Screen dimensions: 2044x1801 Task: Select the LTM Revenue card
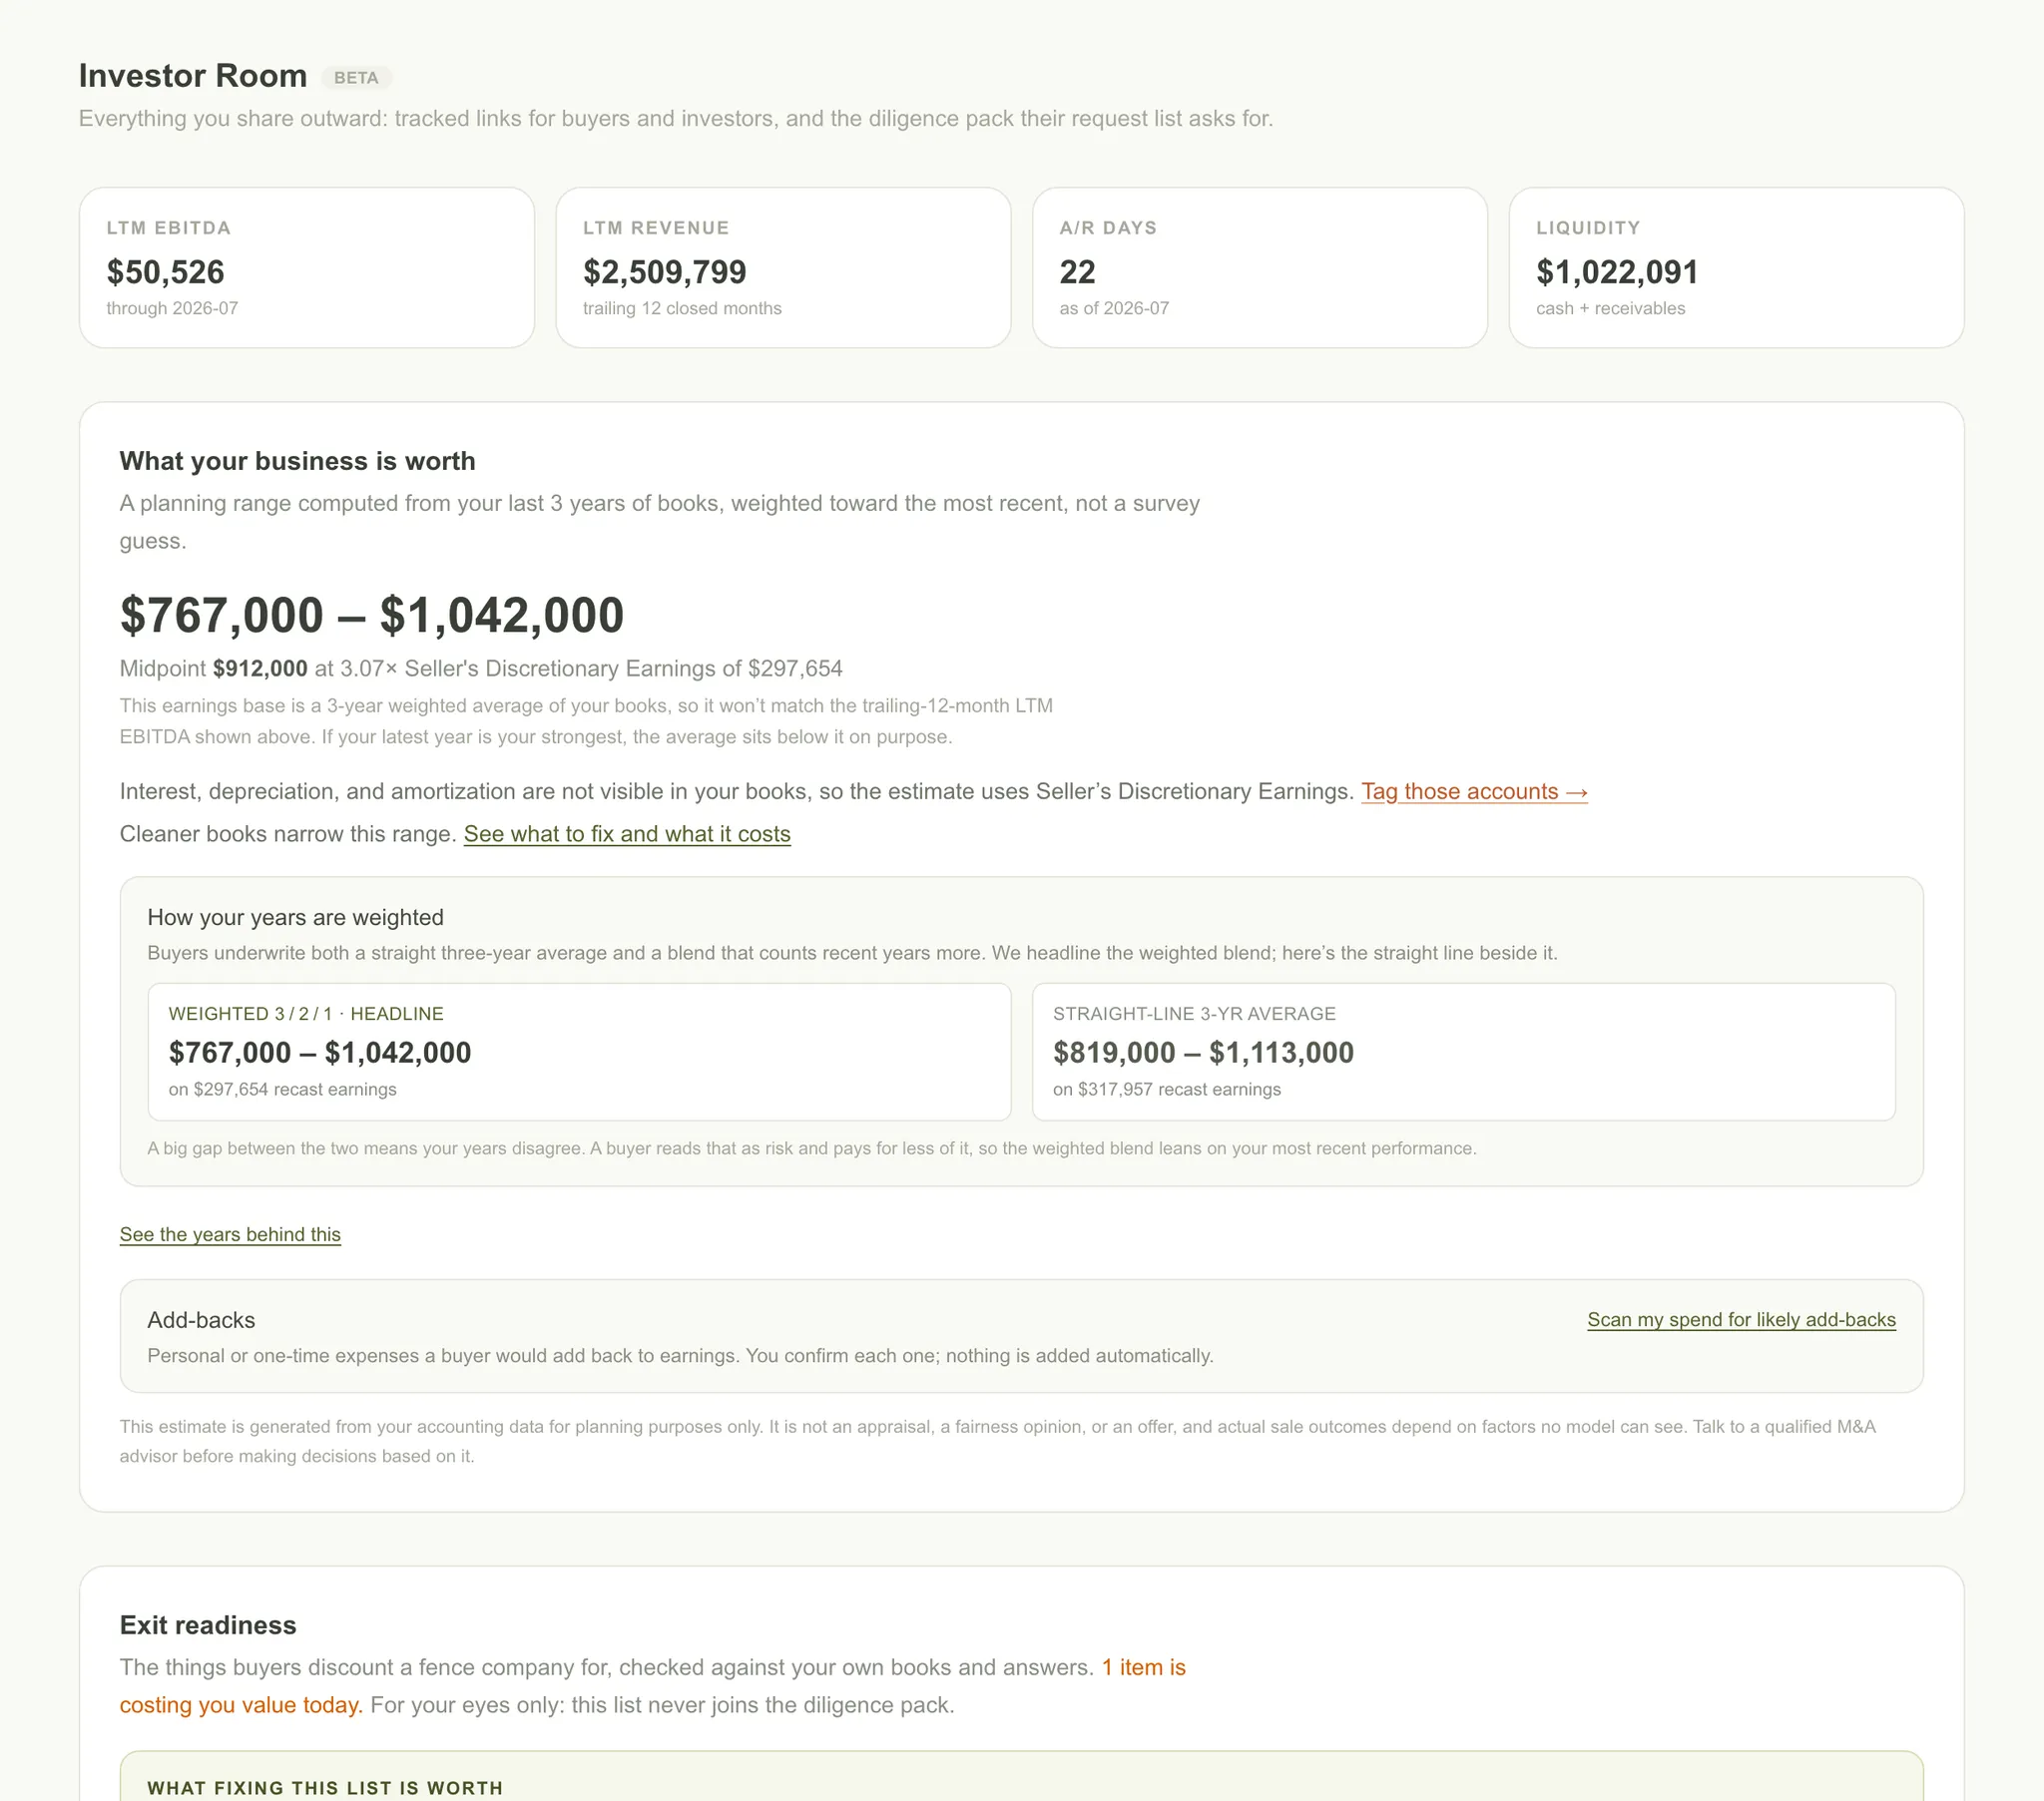(x=783, y=268)
